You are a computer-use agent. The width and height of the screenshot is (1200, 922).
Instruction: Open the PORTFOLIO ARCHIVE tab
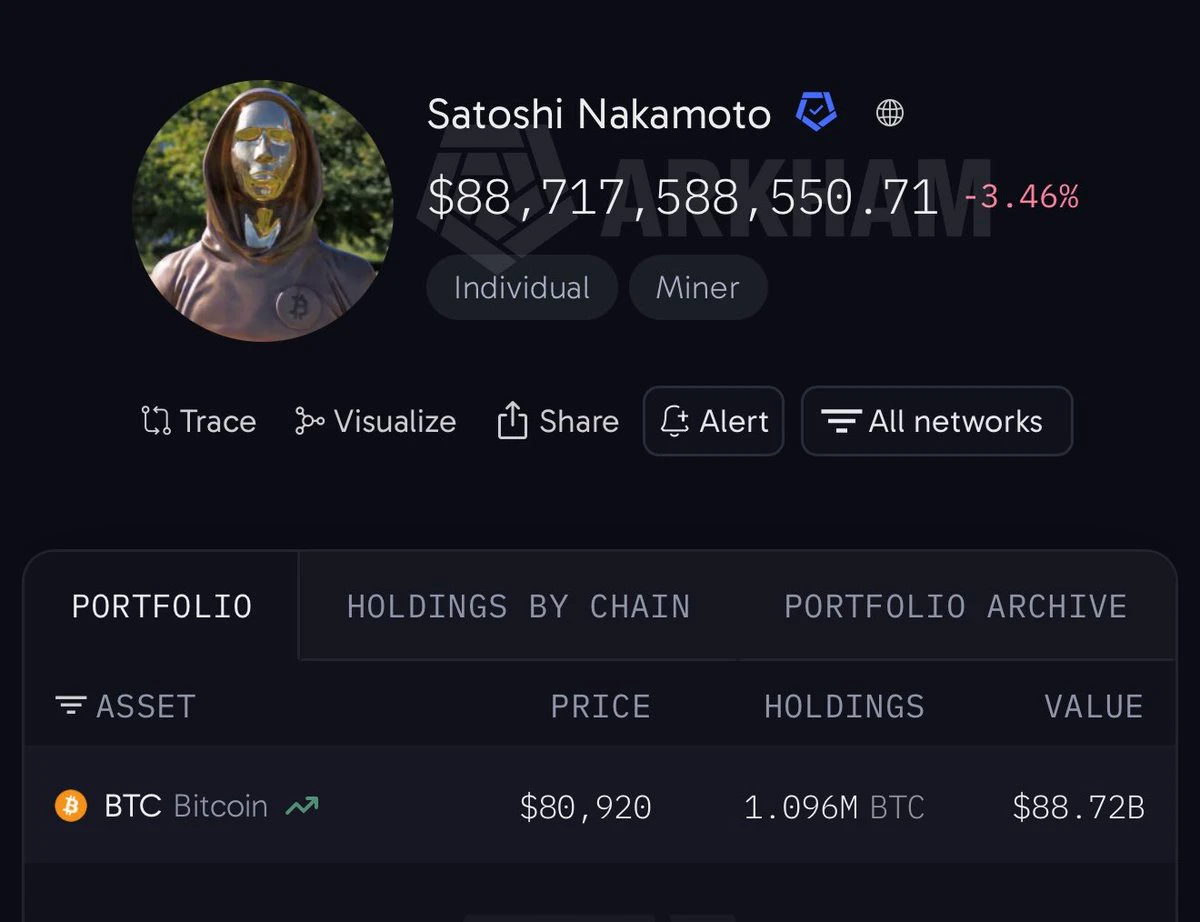pyautogui.click(x=955, y=606)
